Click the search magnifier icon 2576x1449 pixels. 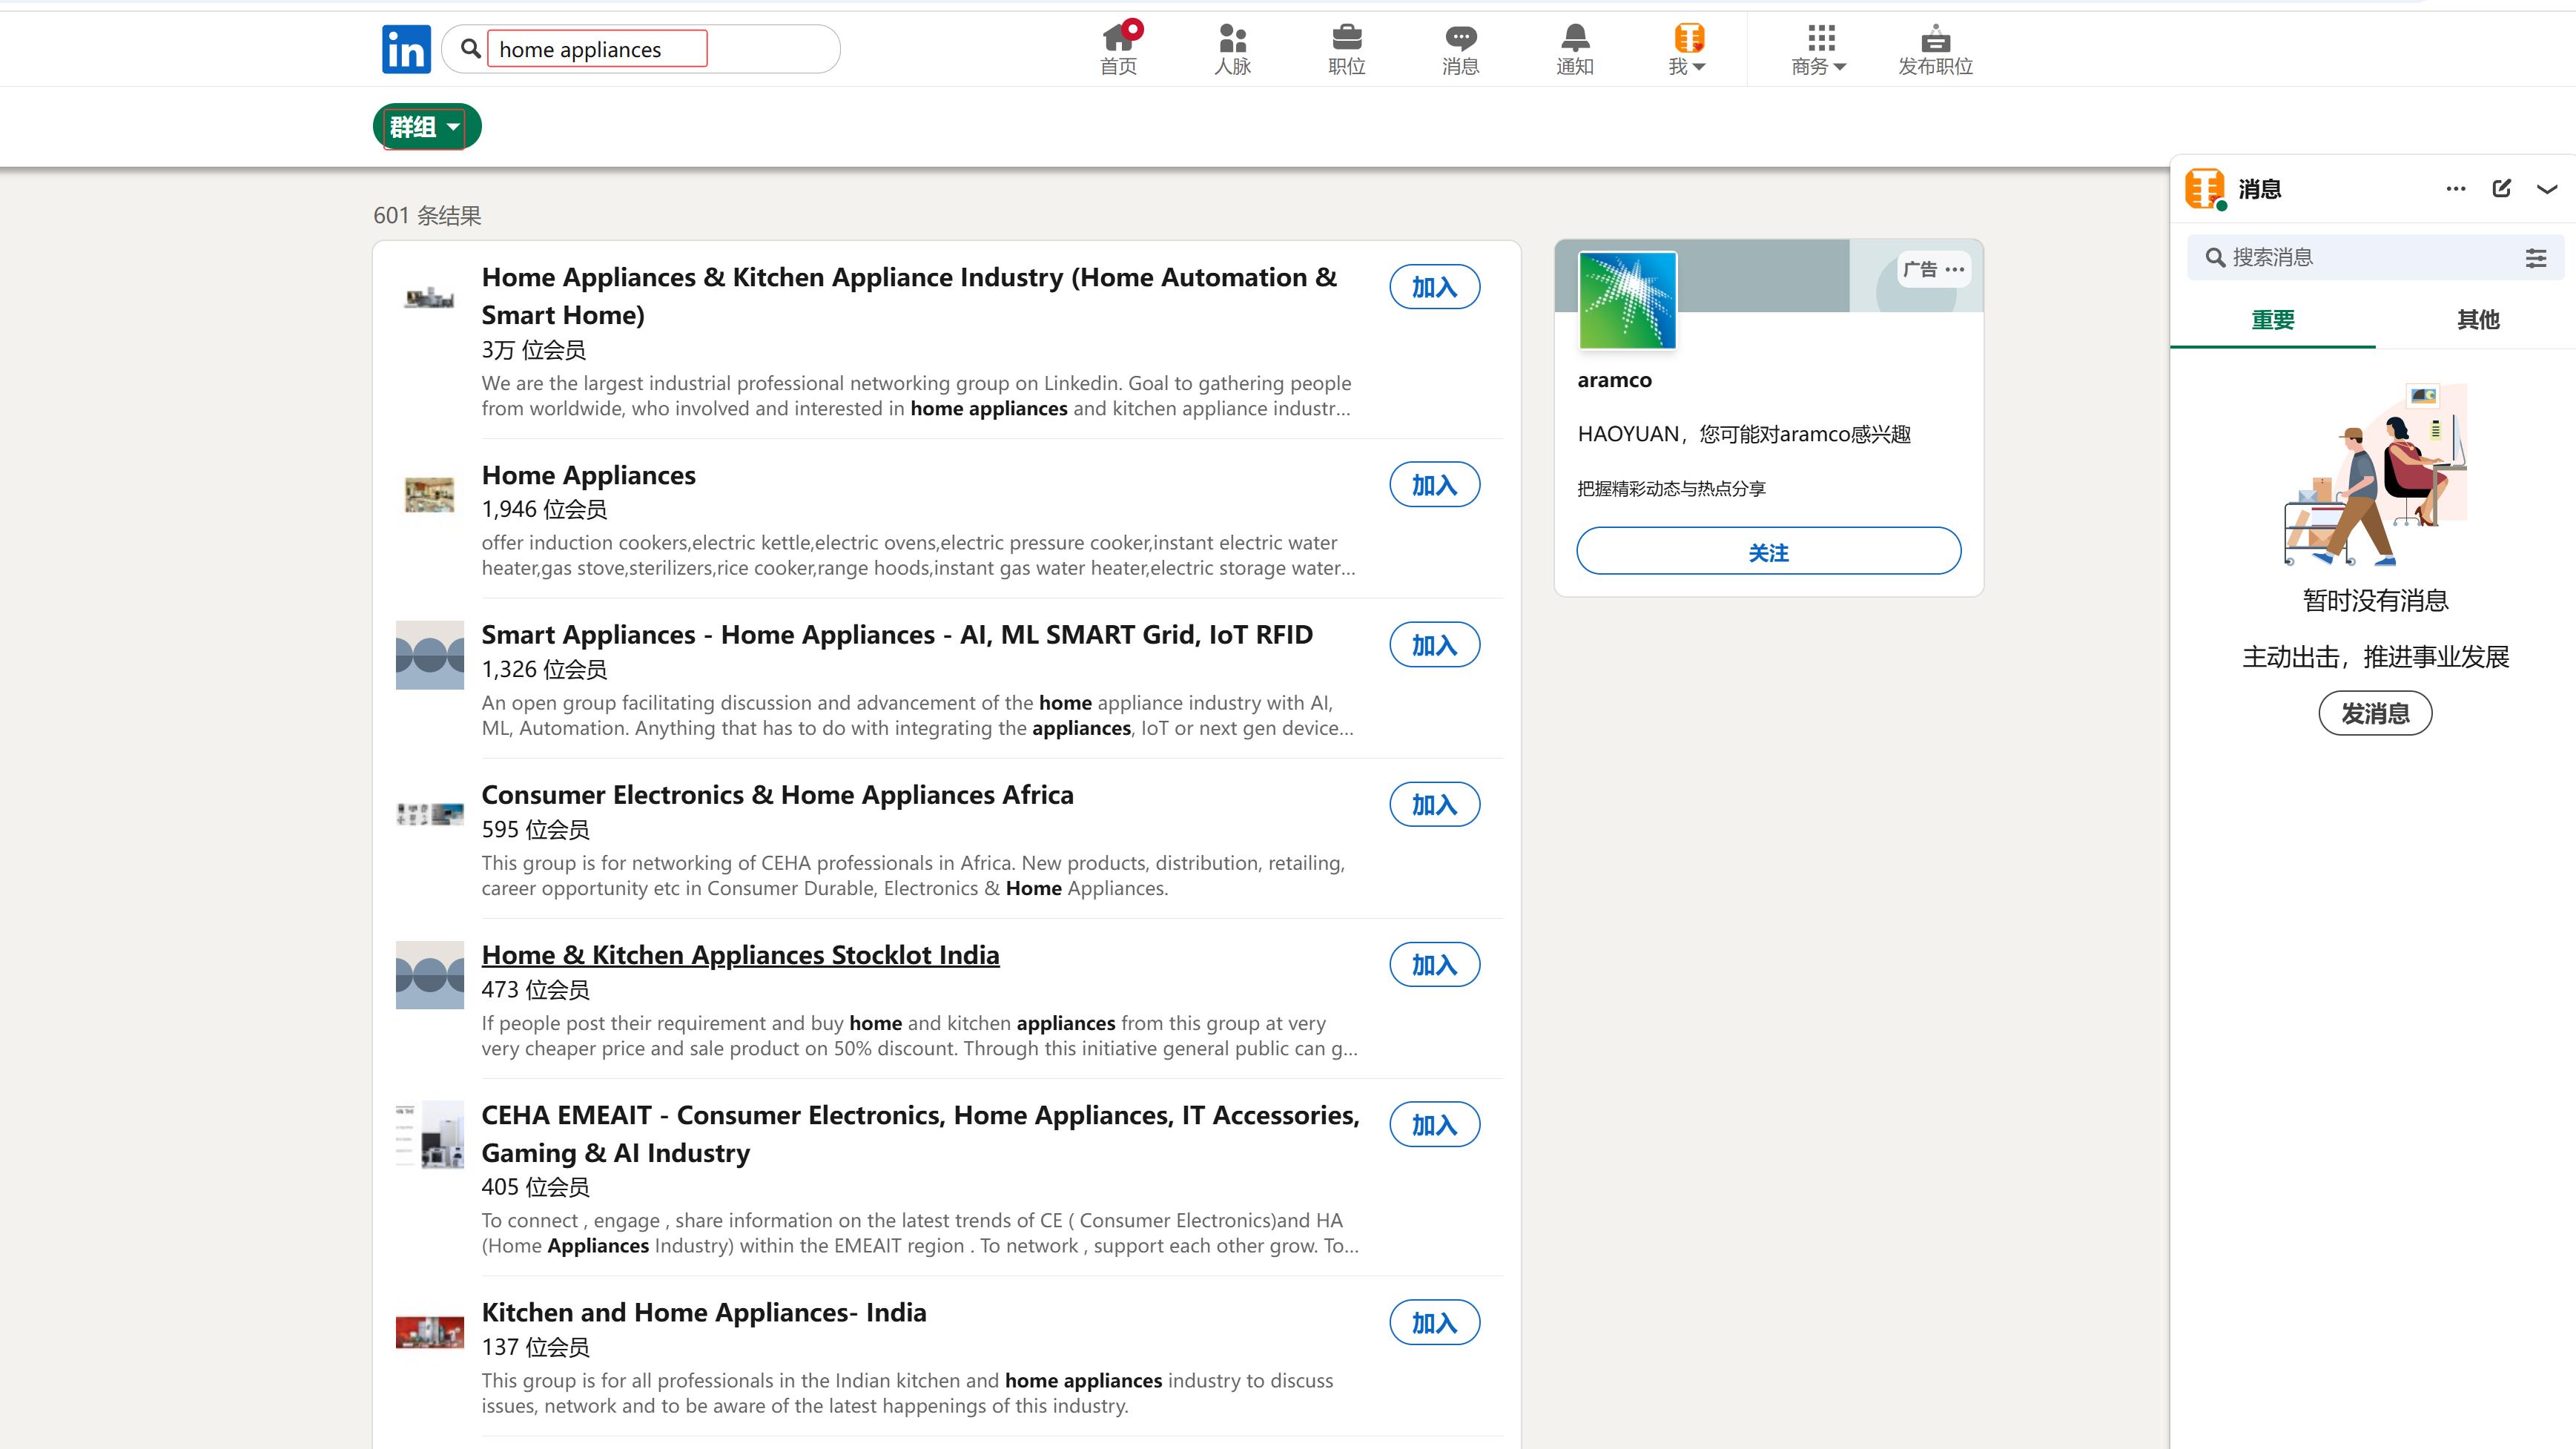pos(470,48)
